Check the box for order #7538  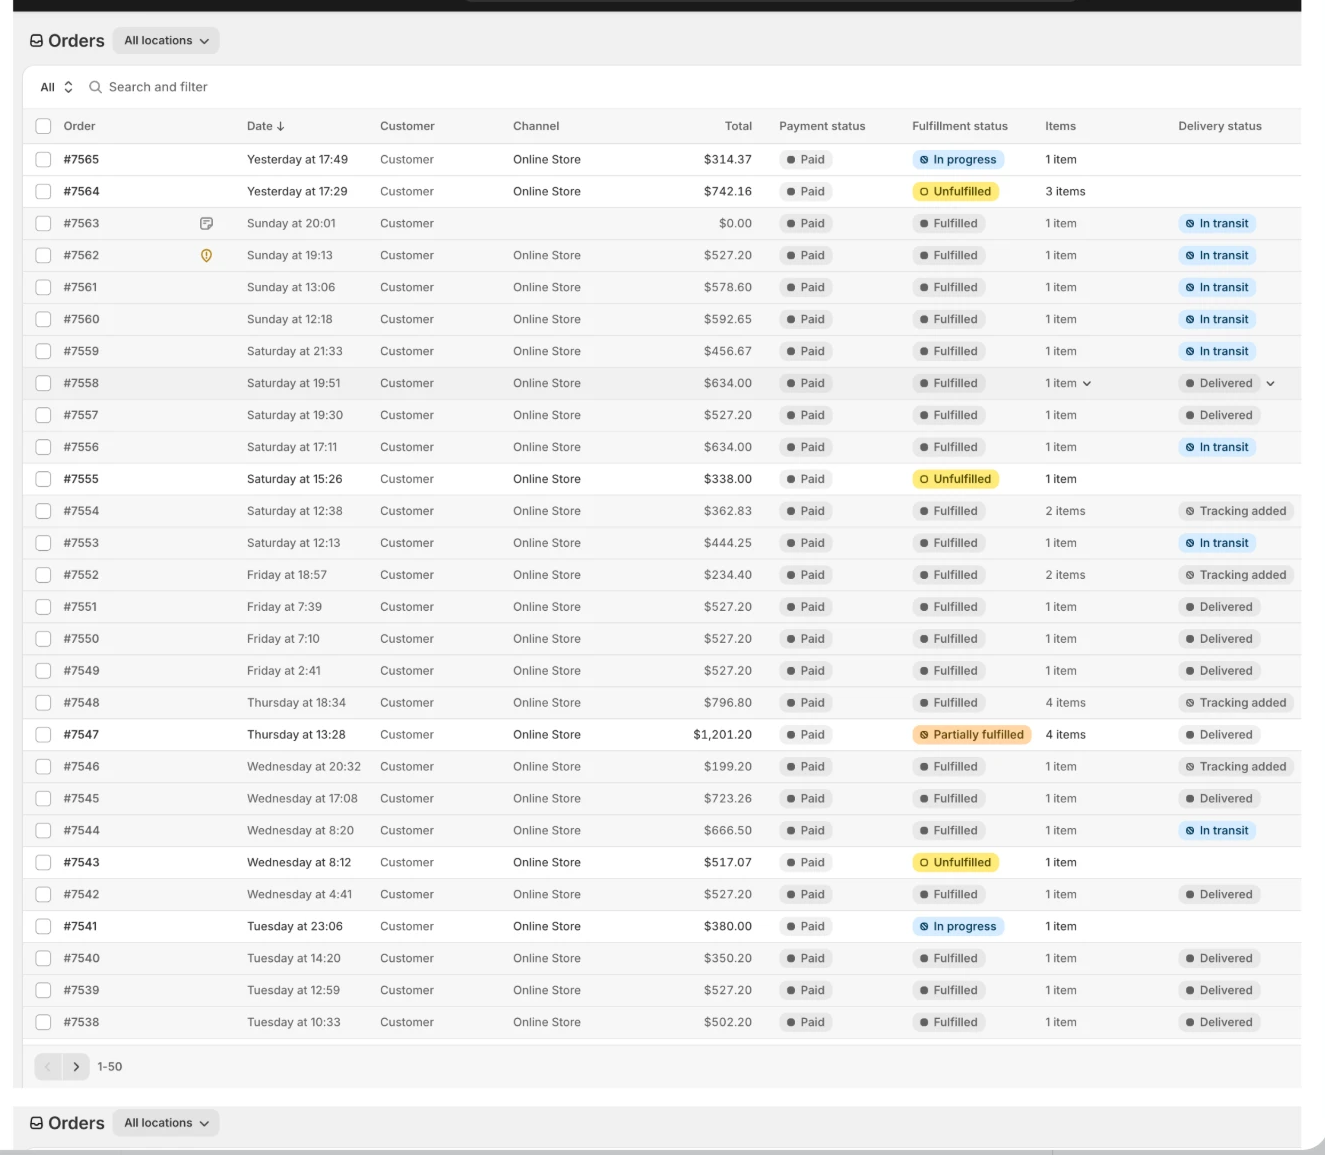43,1022
